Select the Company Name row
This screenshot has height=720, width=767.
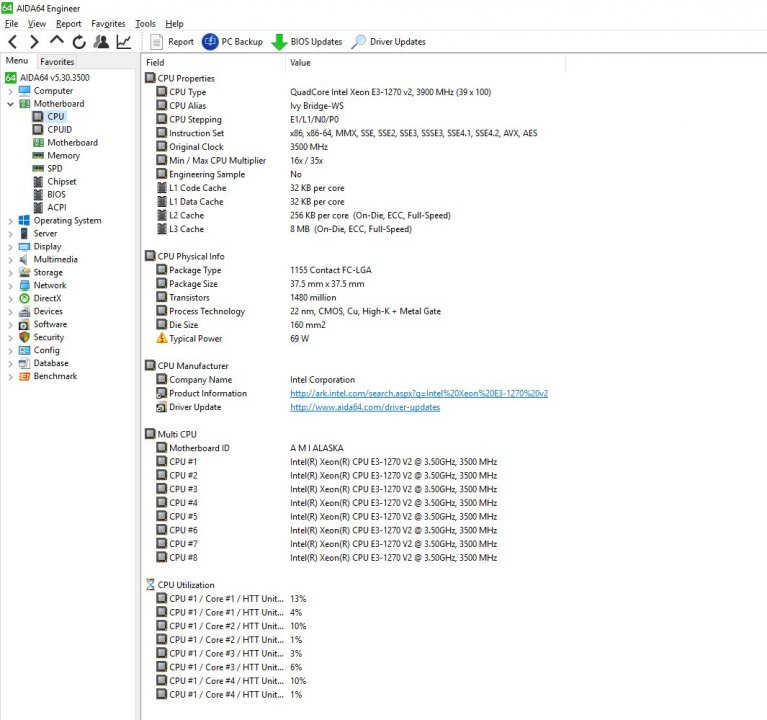tap(255, 380)
